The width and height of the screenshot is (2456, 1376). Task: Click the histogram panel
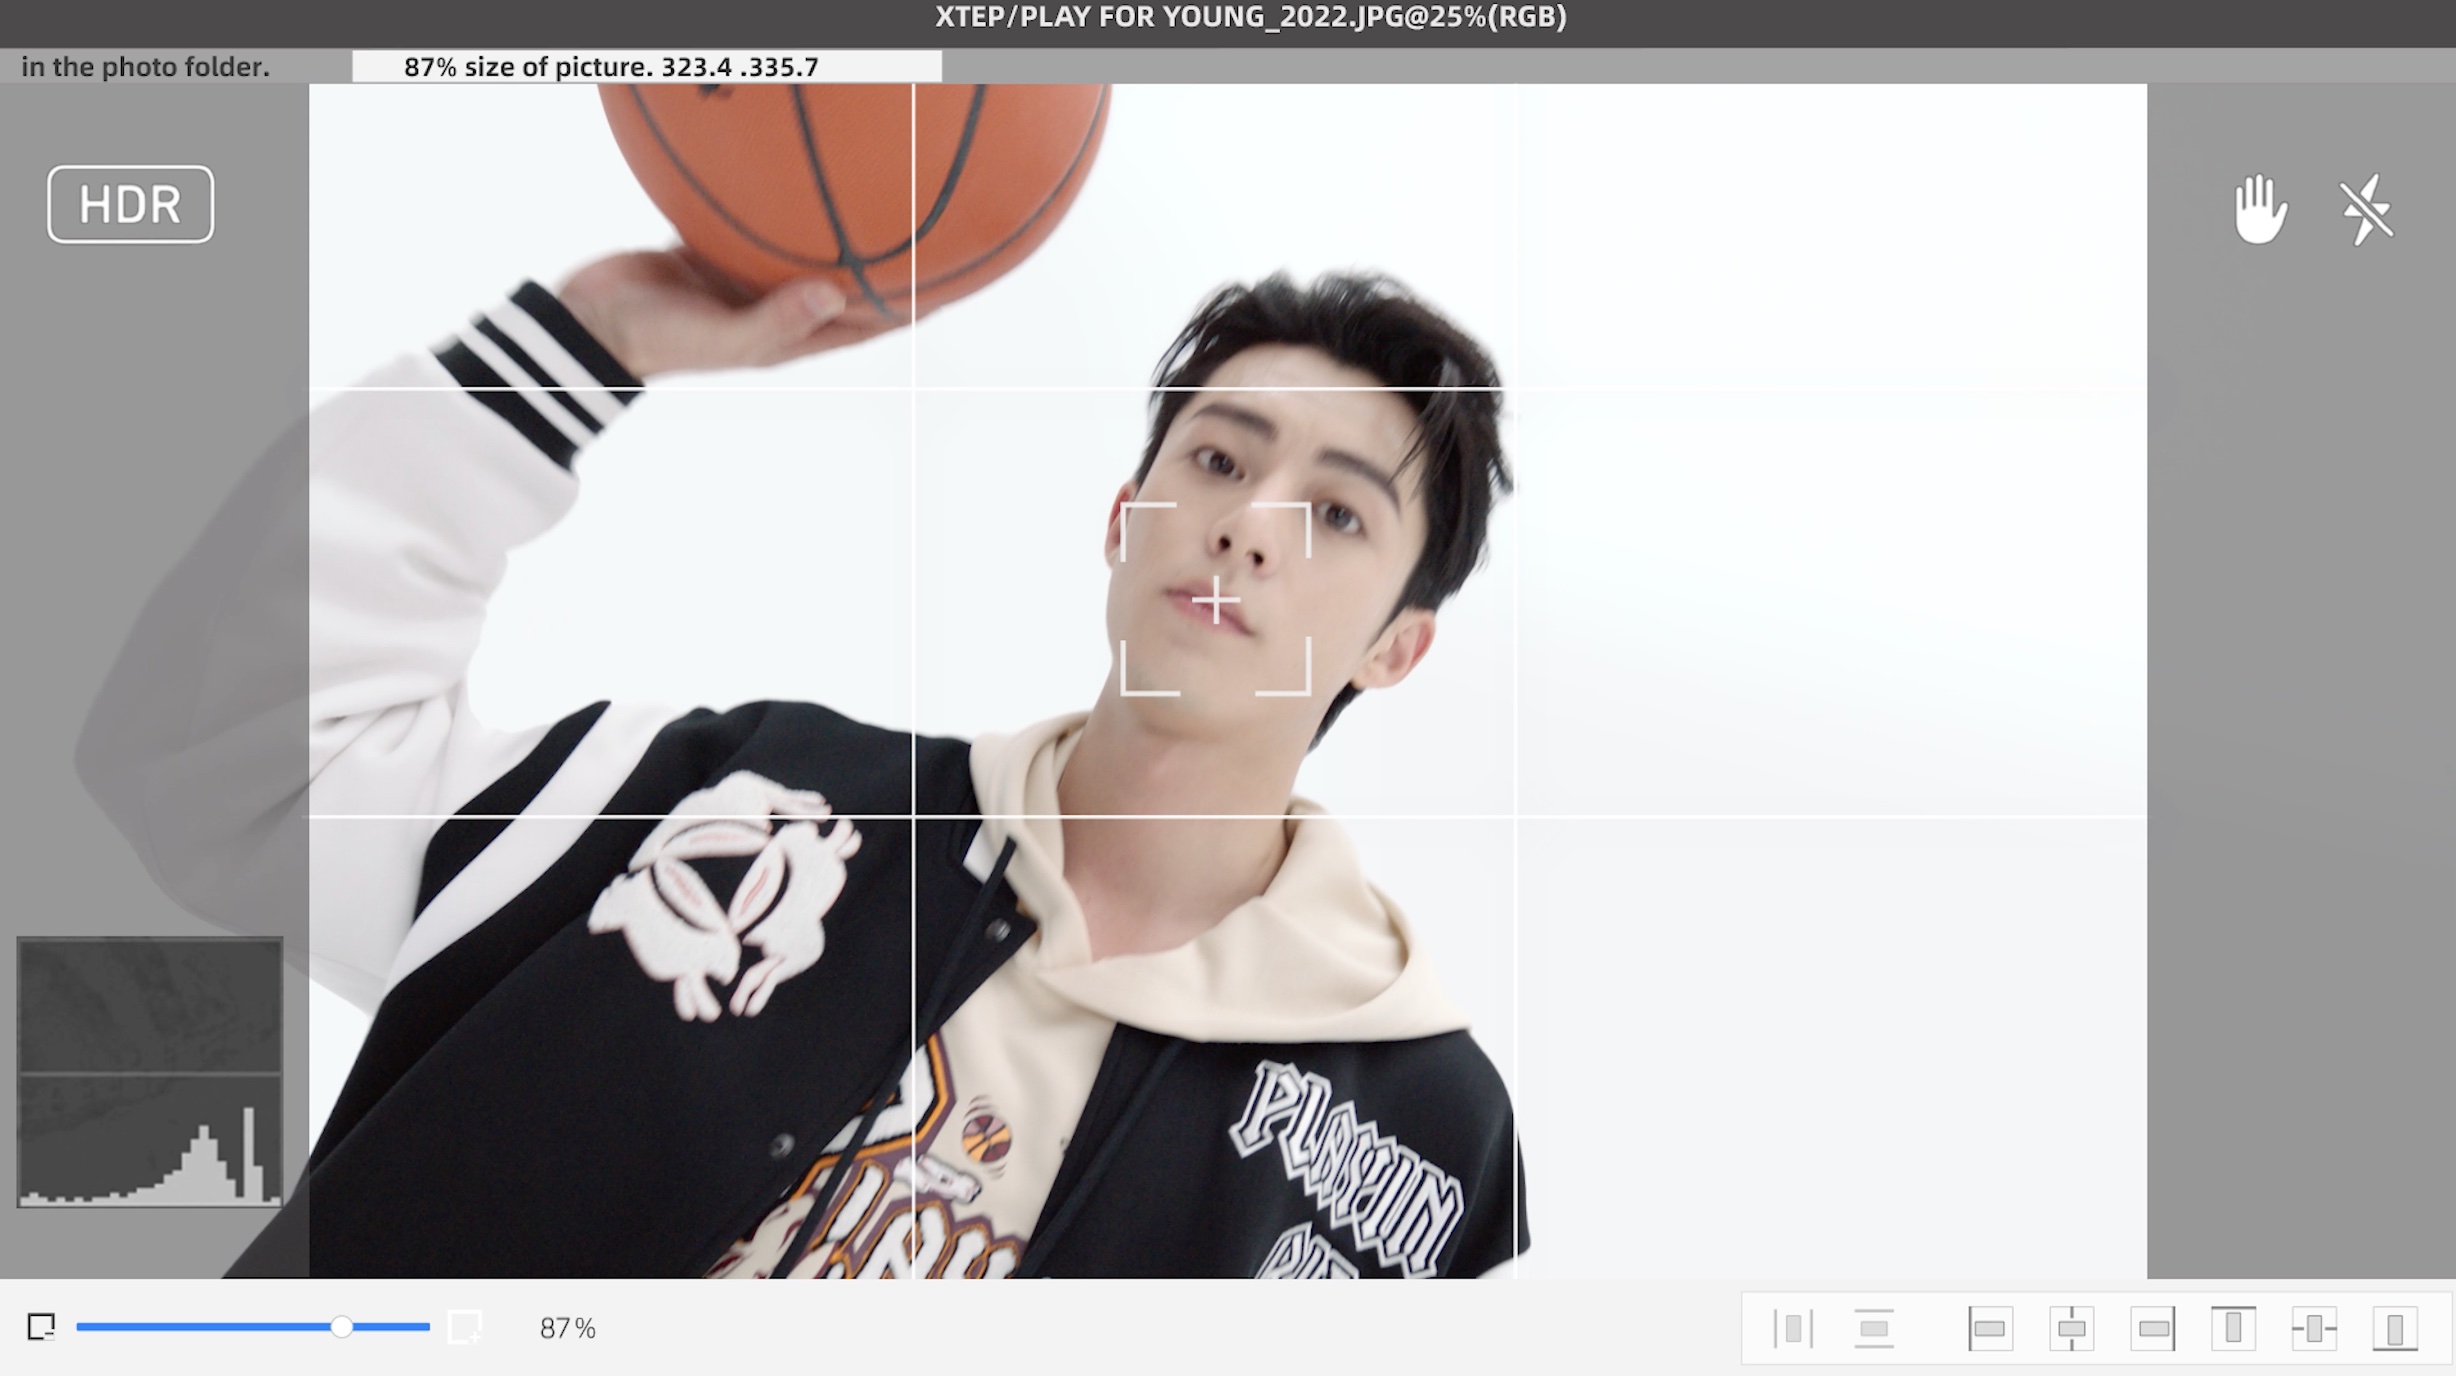click(150, 1072)
